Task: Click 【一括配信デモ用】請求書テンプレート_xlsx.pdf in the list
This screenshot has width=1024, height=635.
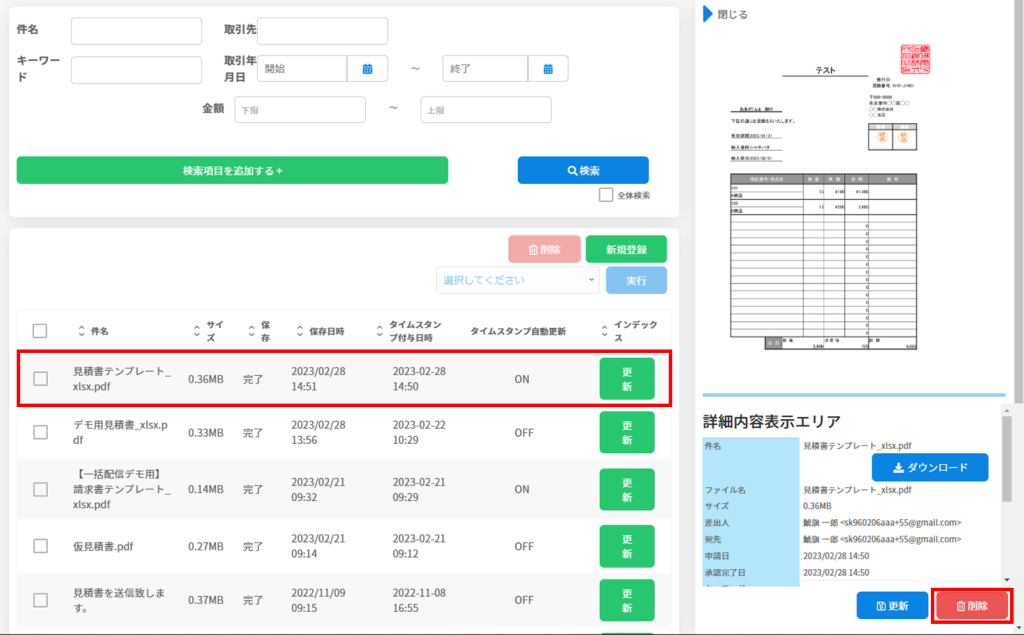Action: pos(121,489)
